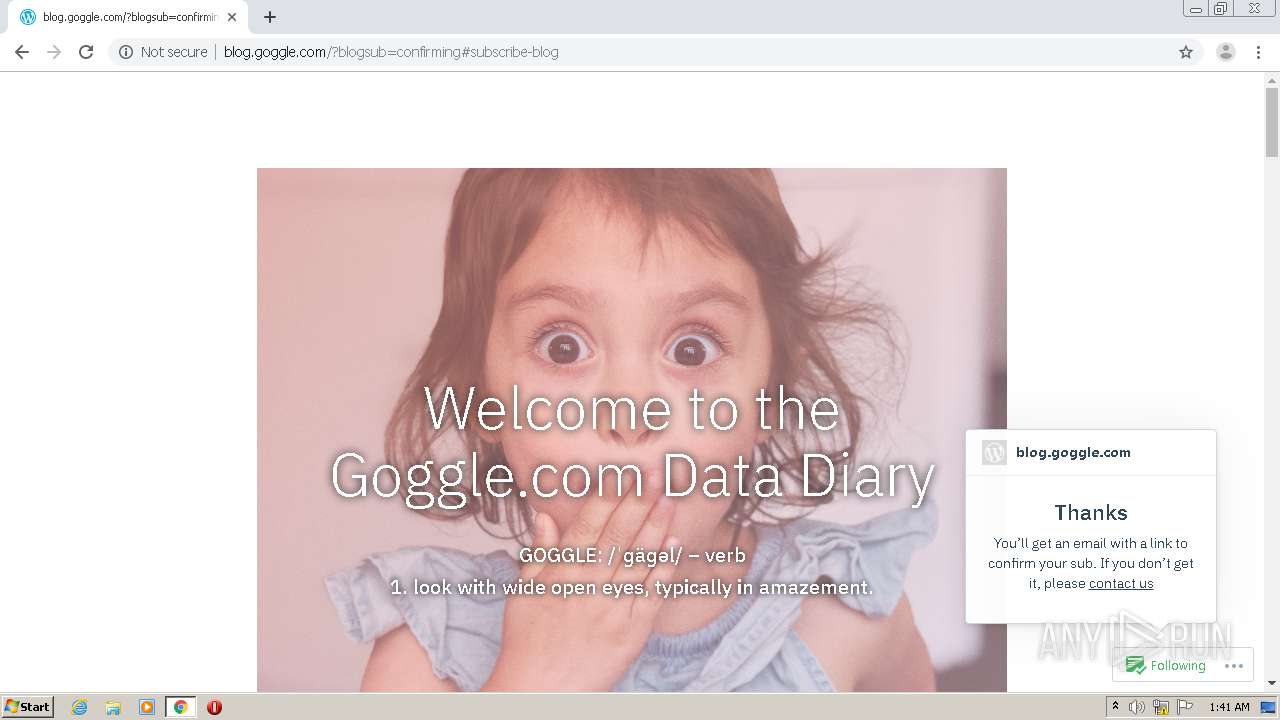This screenshot has height=720, width=1280.
Task: Open the Action Center flag icon
Action: point(1185,707)
